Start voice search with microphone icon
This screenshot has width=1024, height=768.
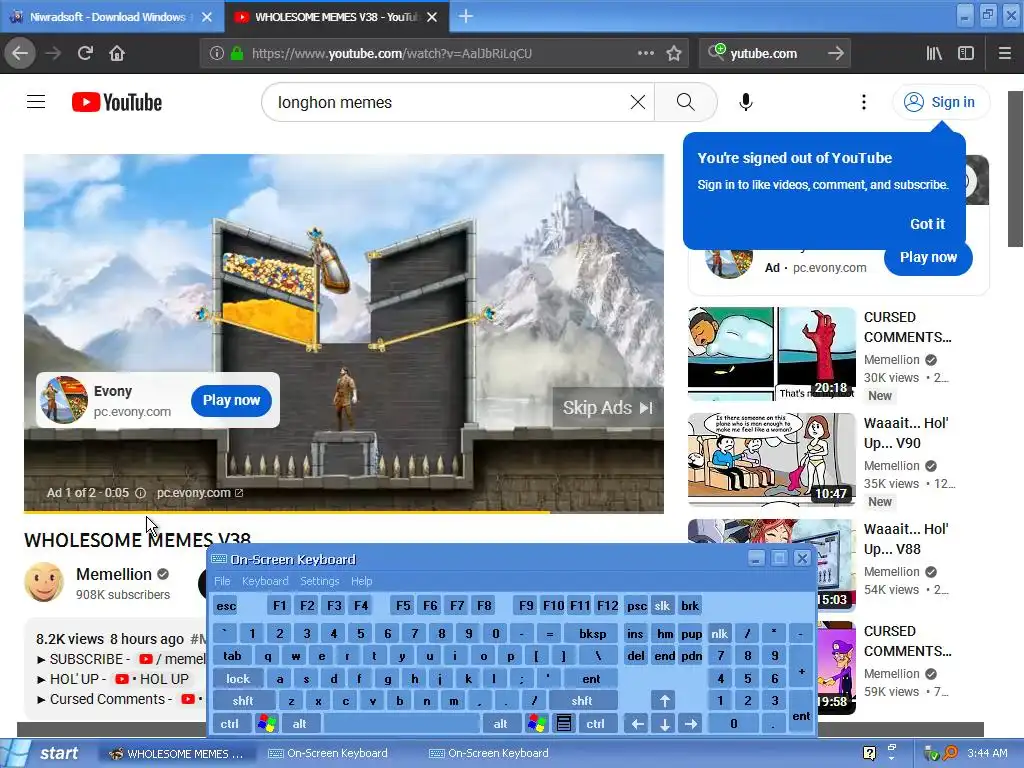[746, 102]
